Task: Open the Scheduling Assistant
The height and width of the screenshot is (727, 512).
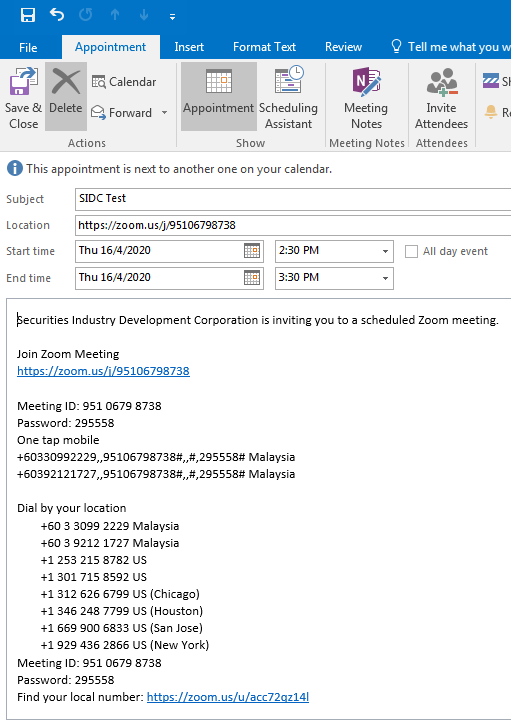Action: click(288, 98)
